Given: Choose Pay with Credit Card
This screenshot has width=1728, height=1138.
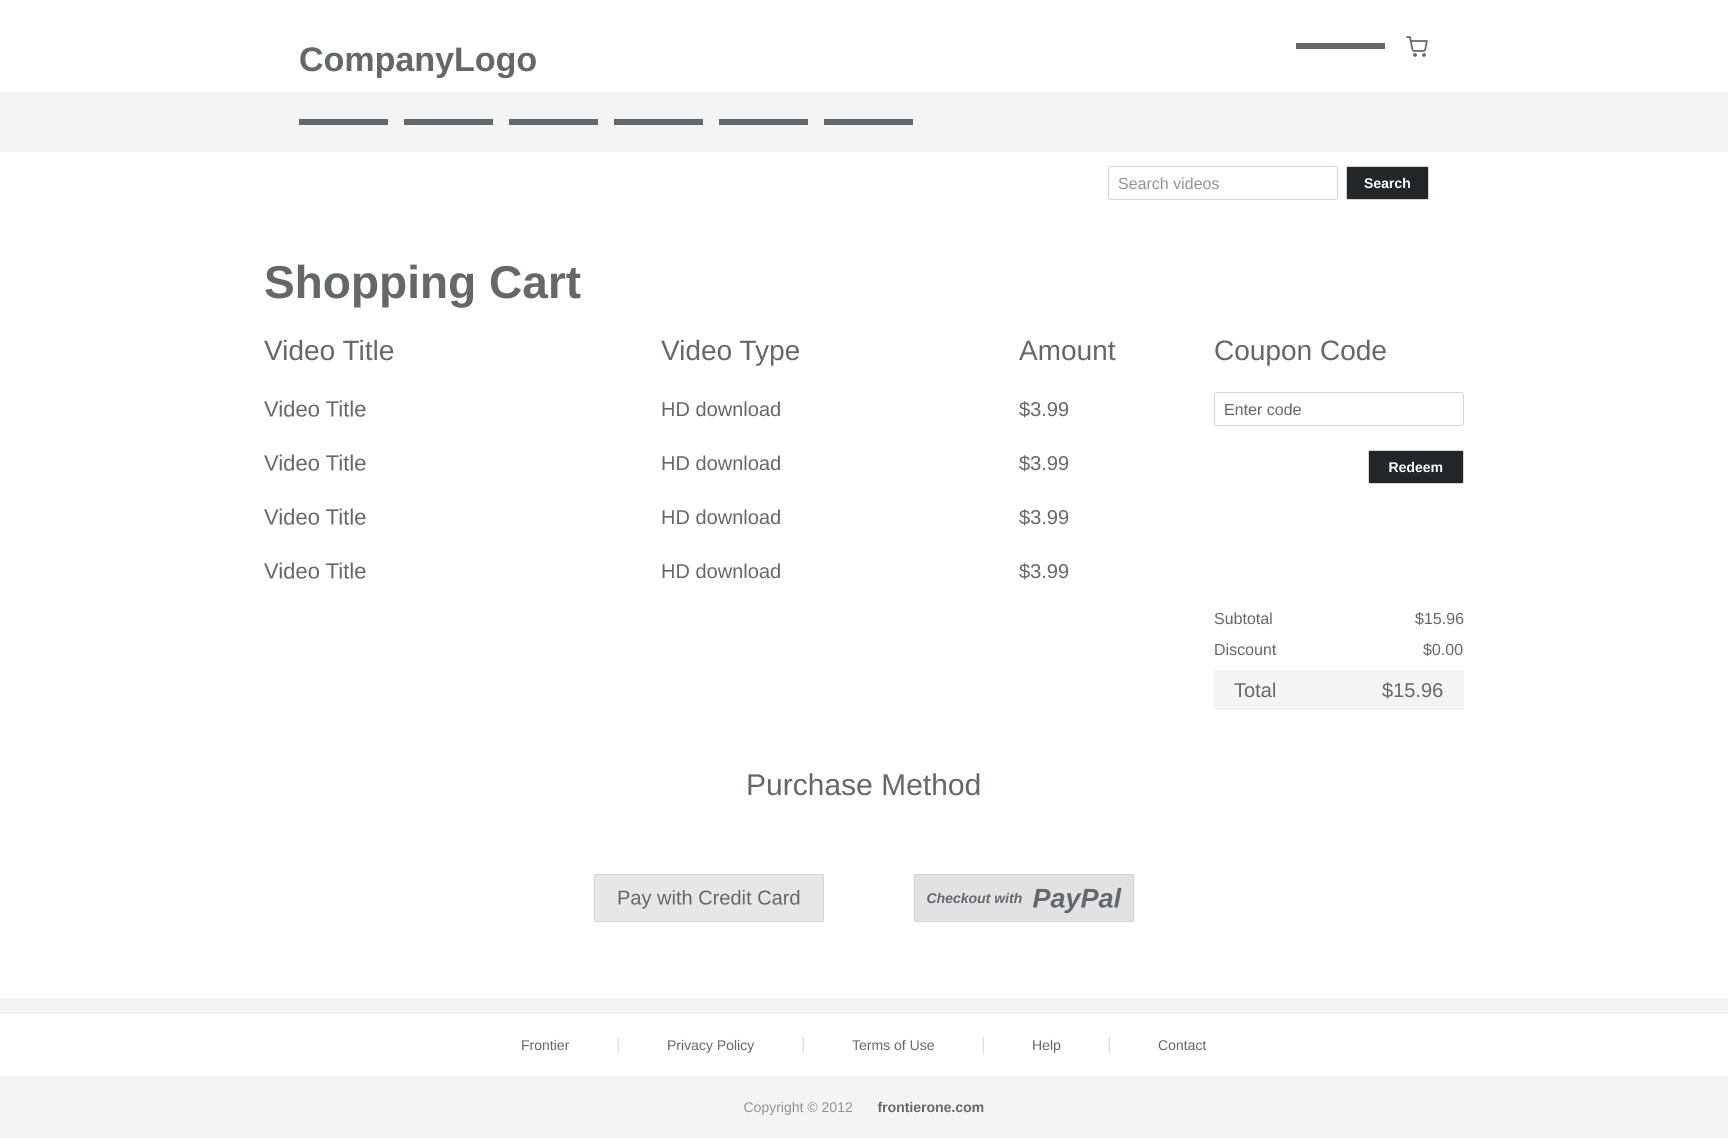Looking at the screenshot, I should tap(708, 898).
